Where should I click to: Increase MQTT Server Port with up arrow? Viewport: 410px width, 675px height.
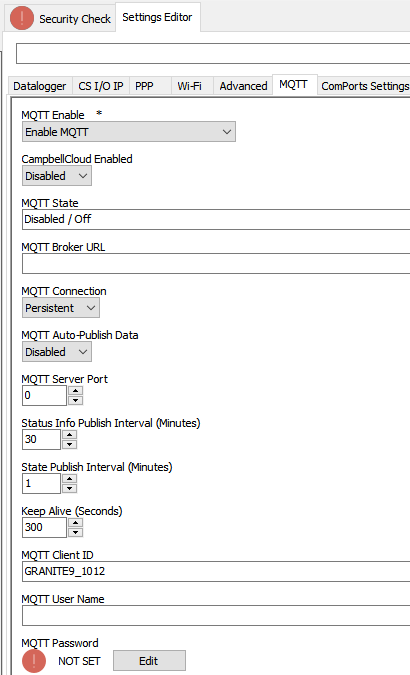point(75,390)
